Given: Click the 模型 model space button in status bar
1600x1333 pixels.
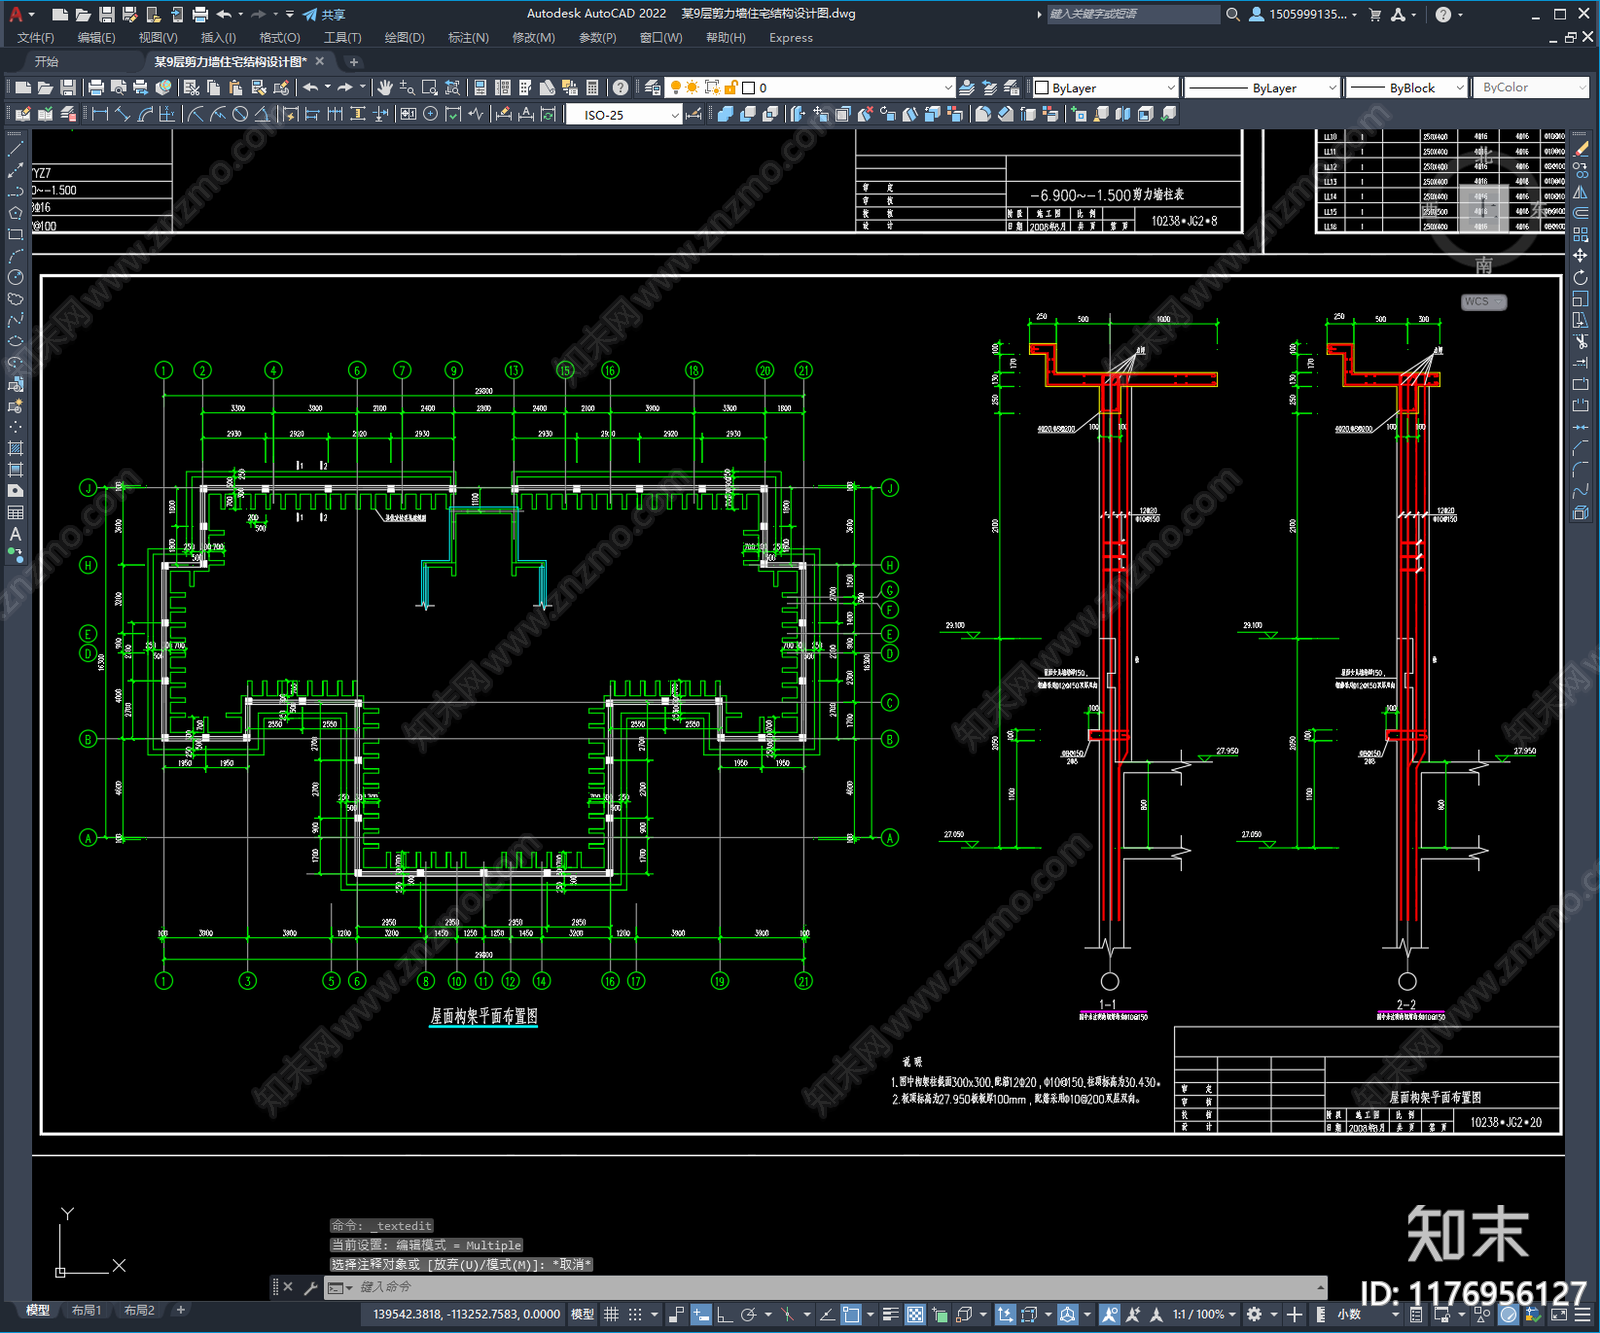Looking at the screenshot, I should coord(582,1314).
